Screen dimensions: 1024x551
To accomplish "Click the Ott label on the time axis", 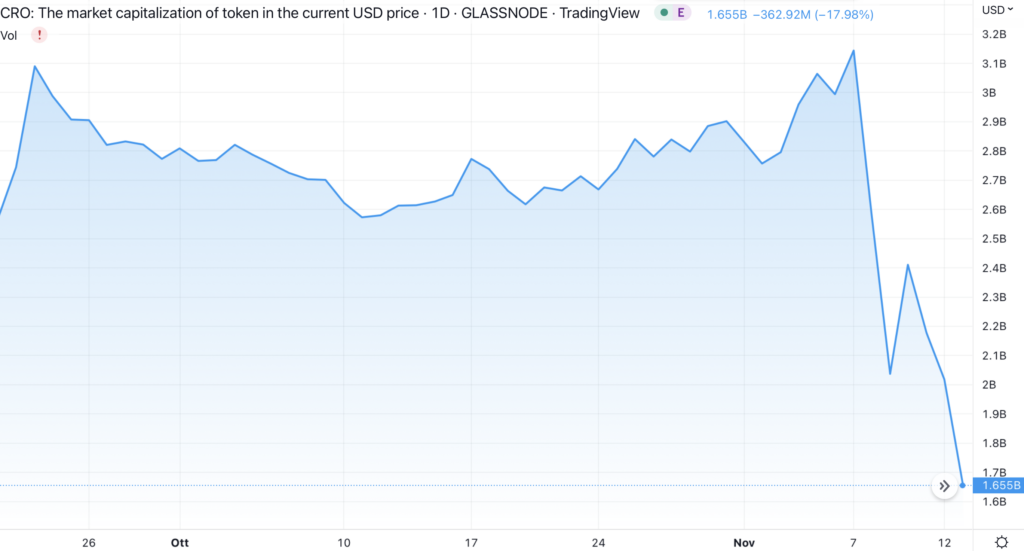I will (179, 542).
